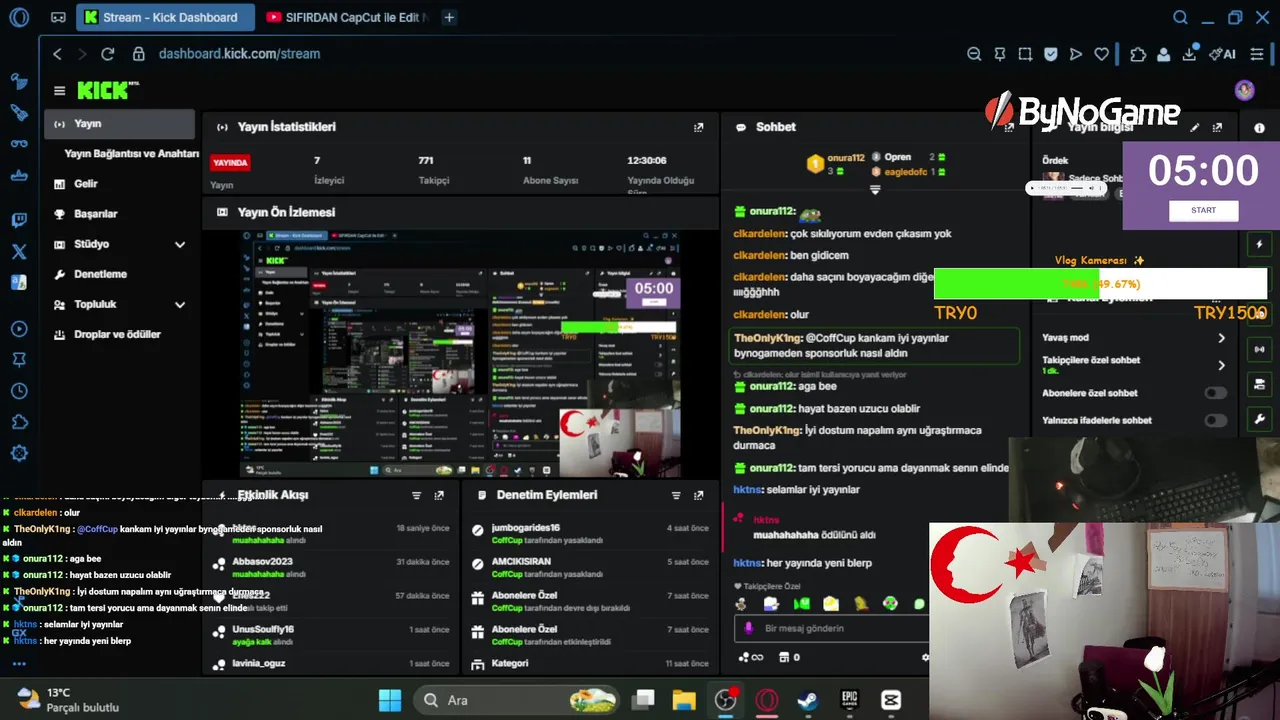Open the Denetleme sidebar item
The height and width of the screenshot is (720, 1280).
click(x=120, y=274)
